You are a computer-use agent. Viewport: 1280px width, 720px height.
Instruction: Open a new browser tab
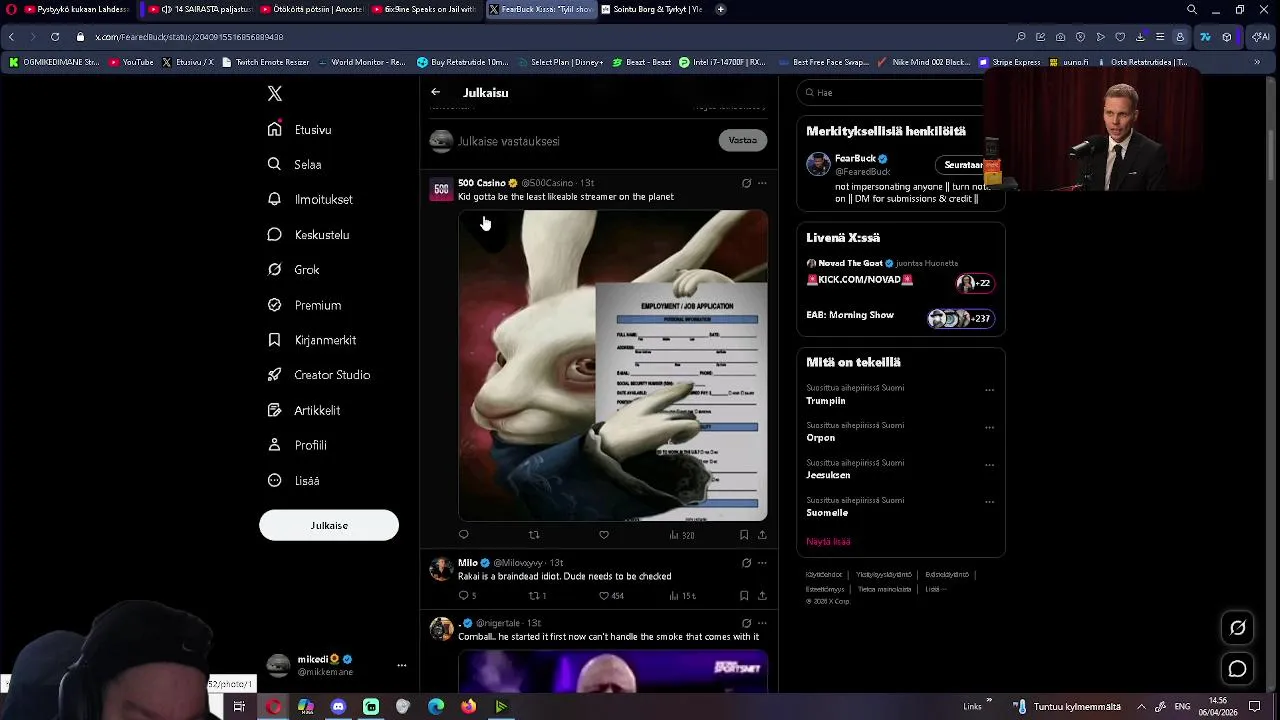click(x=721, y=9)
